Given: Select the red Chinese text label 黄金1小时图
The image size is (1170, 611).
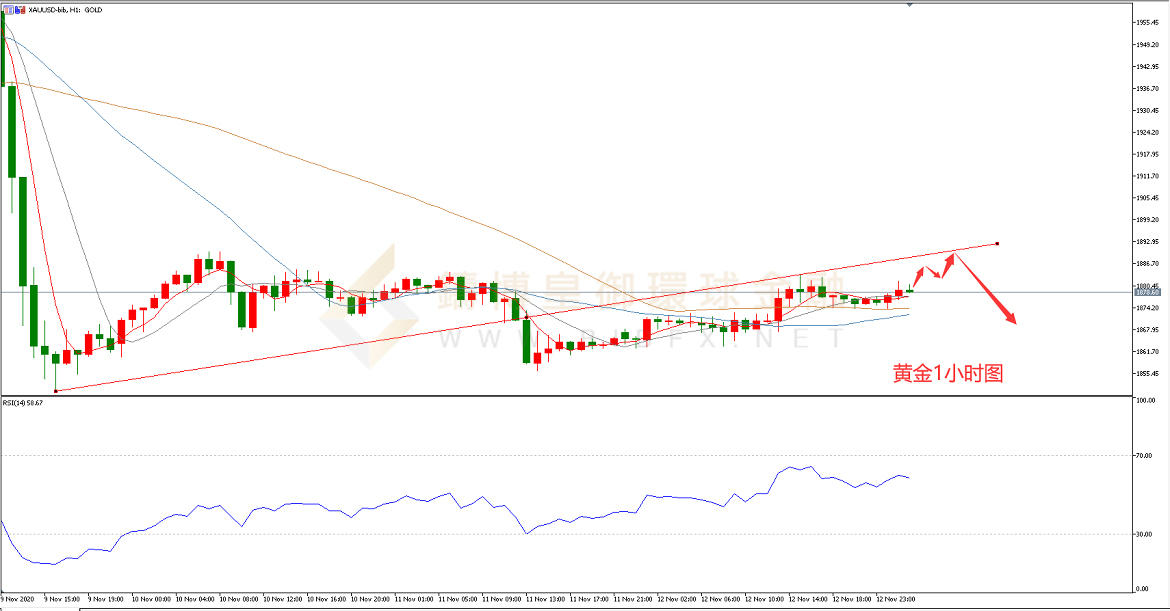Looking at the screenshot, I should [x=947, y=374].
